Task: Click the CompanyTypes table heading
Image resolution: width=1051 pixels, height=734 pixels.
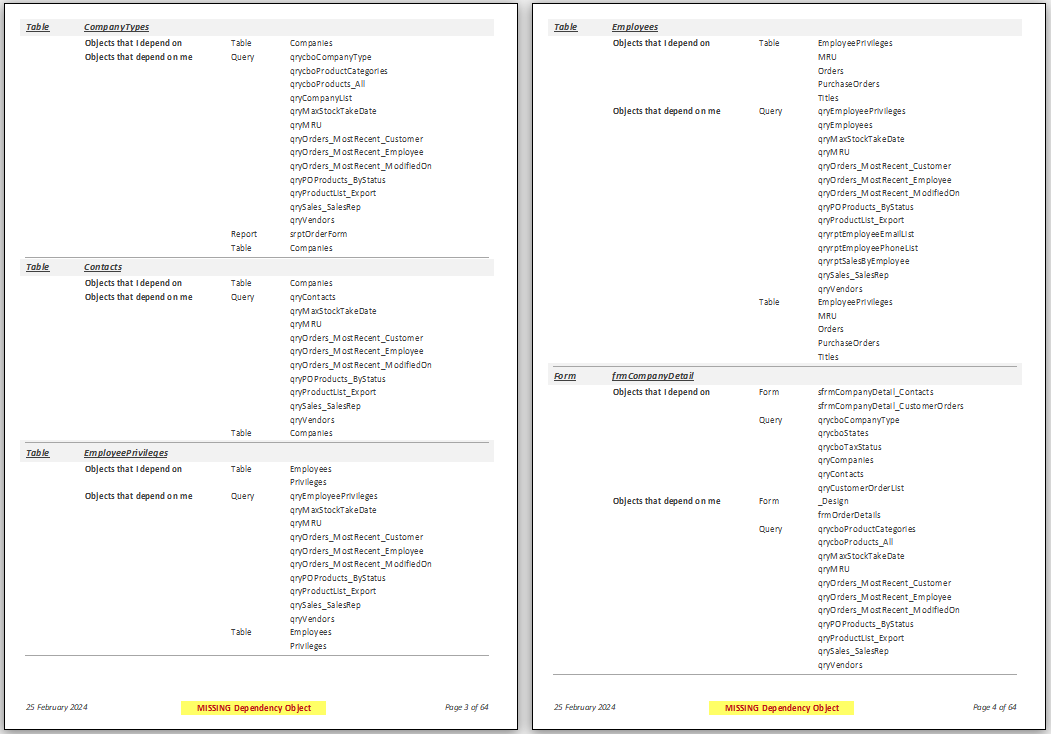Action: [116, 27]
